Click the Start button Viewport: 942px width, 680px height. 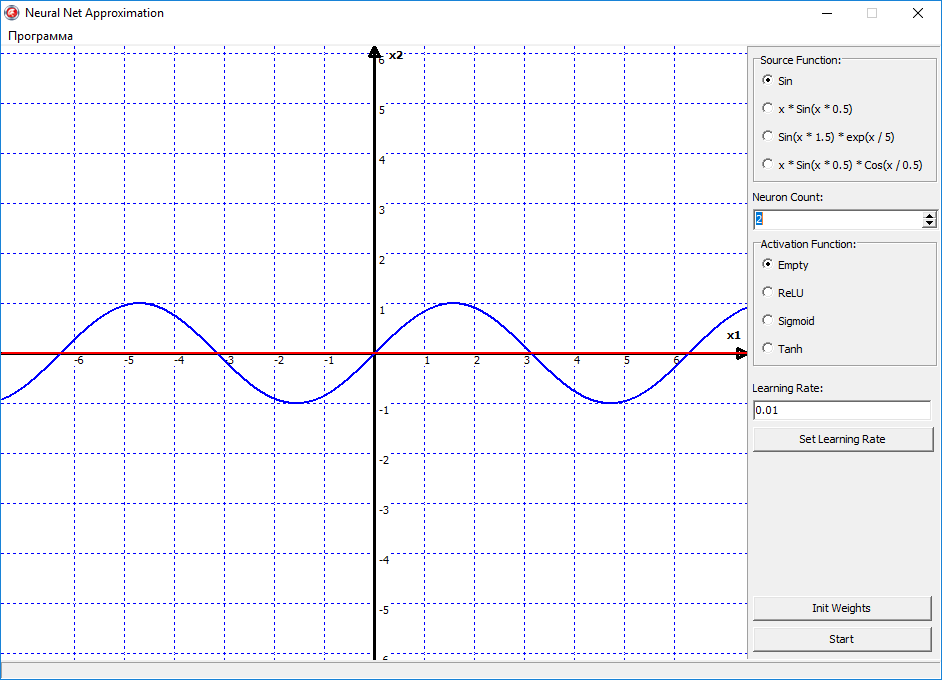pos(842,639)
